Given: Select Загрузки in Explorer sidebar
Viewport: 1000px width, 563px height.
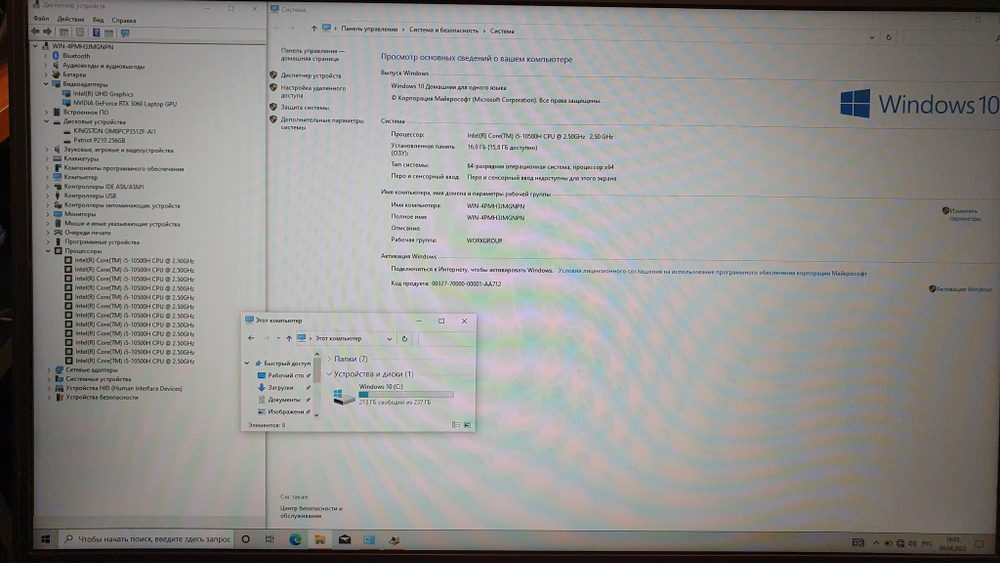Looking at the screenshot, I should 281,388.
